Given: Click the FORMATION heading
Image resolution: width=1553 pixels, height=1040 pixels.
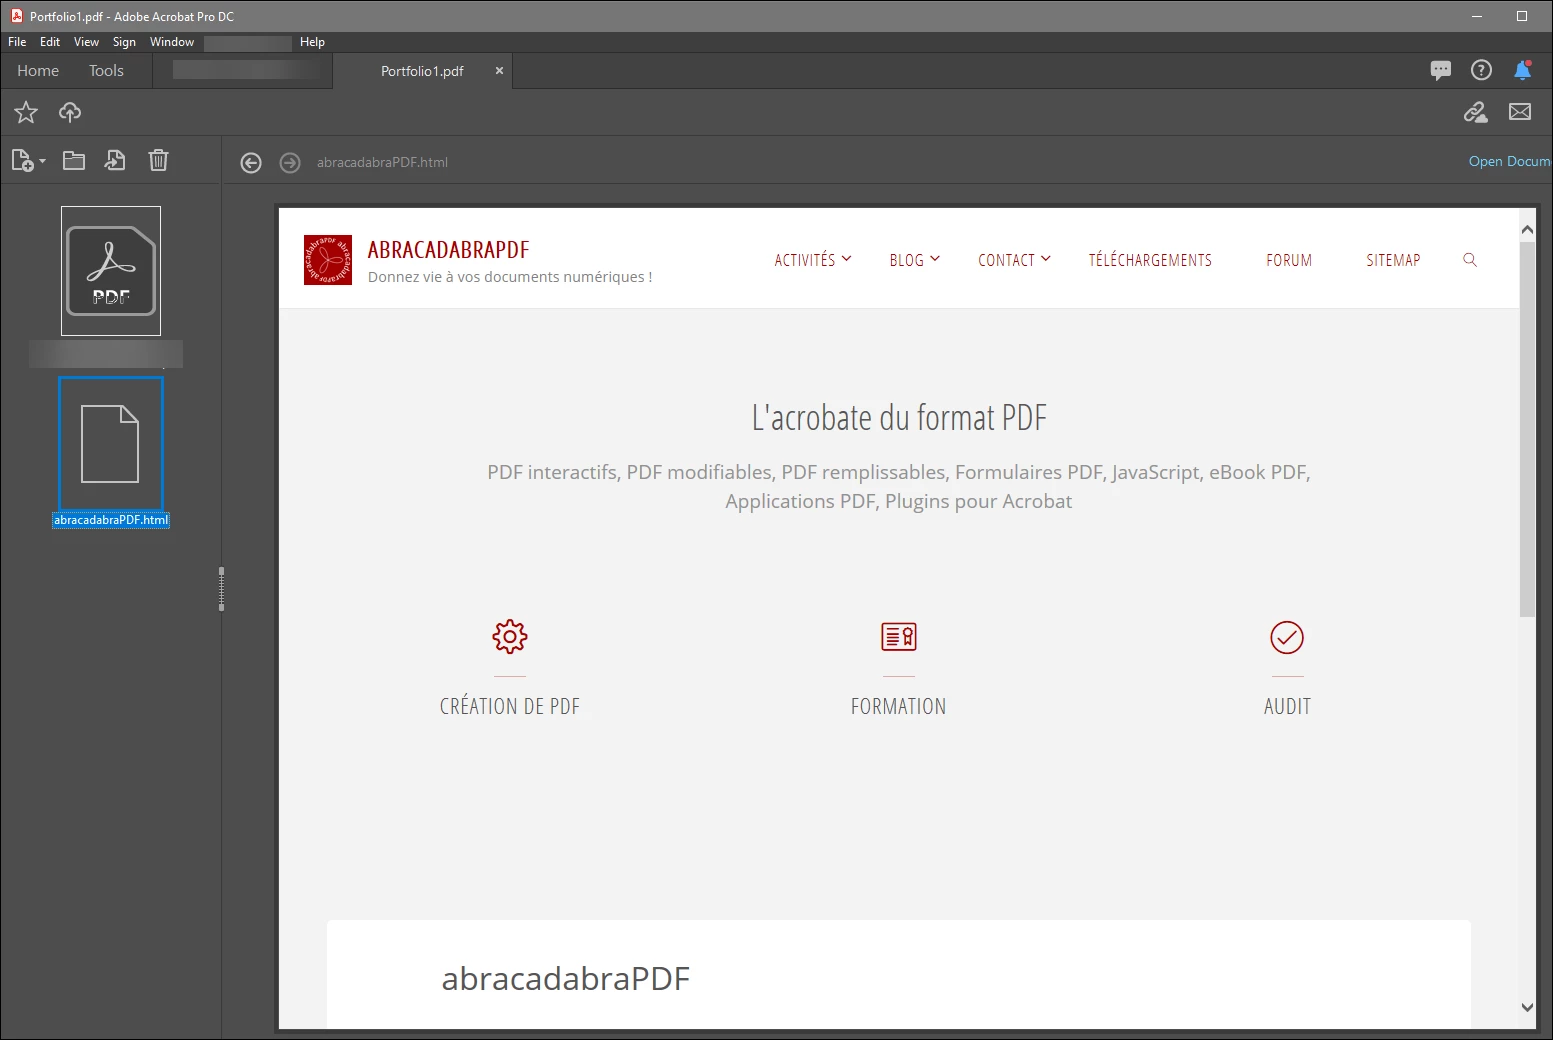Looking at the screenshot, I should click(x=898, y=706).
